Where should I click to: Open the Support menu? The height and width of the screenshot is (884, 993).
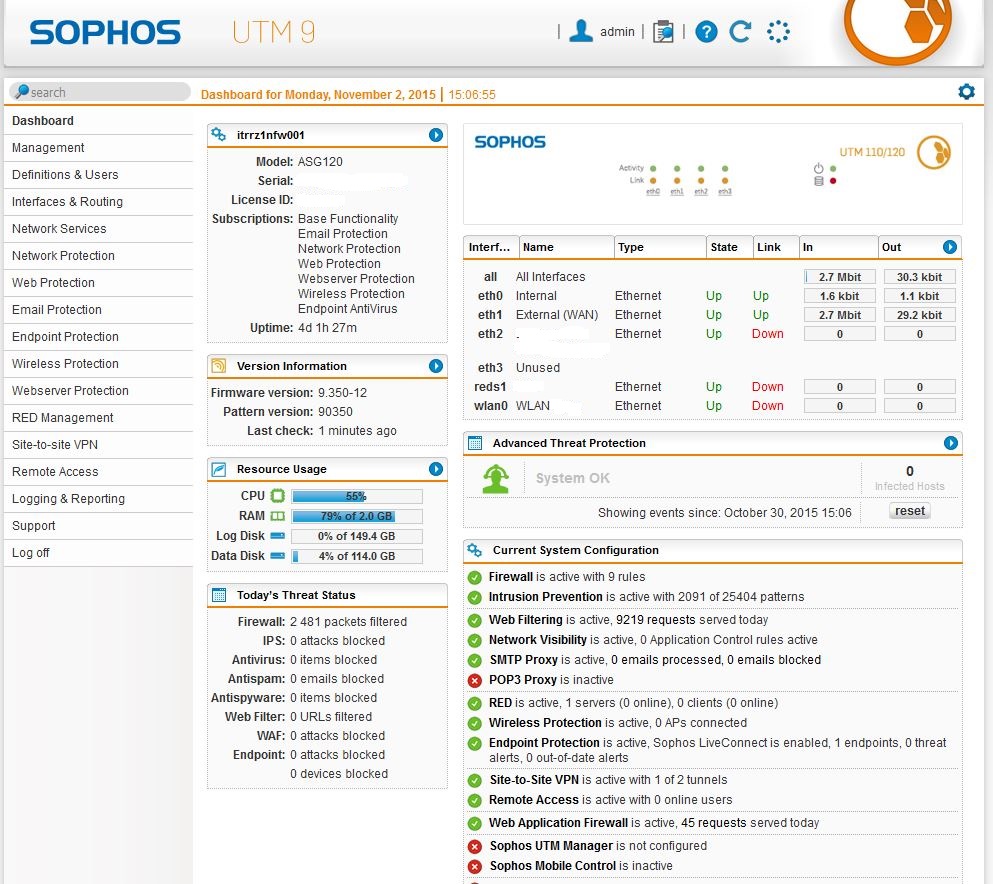[x=98, y=526]
